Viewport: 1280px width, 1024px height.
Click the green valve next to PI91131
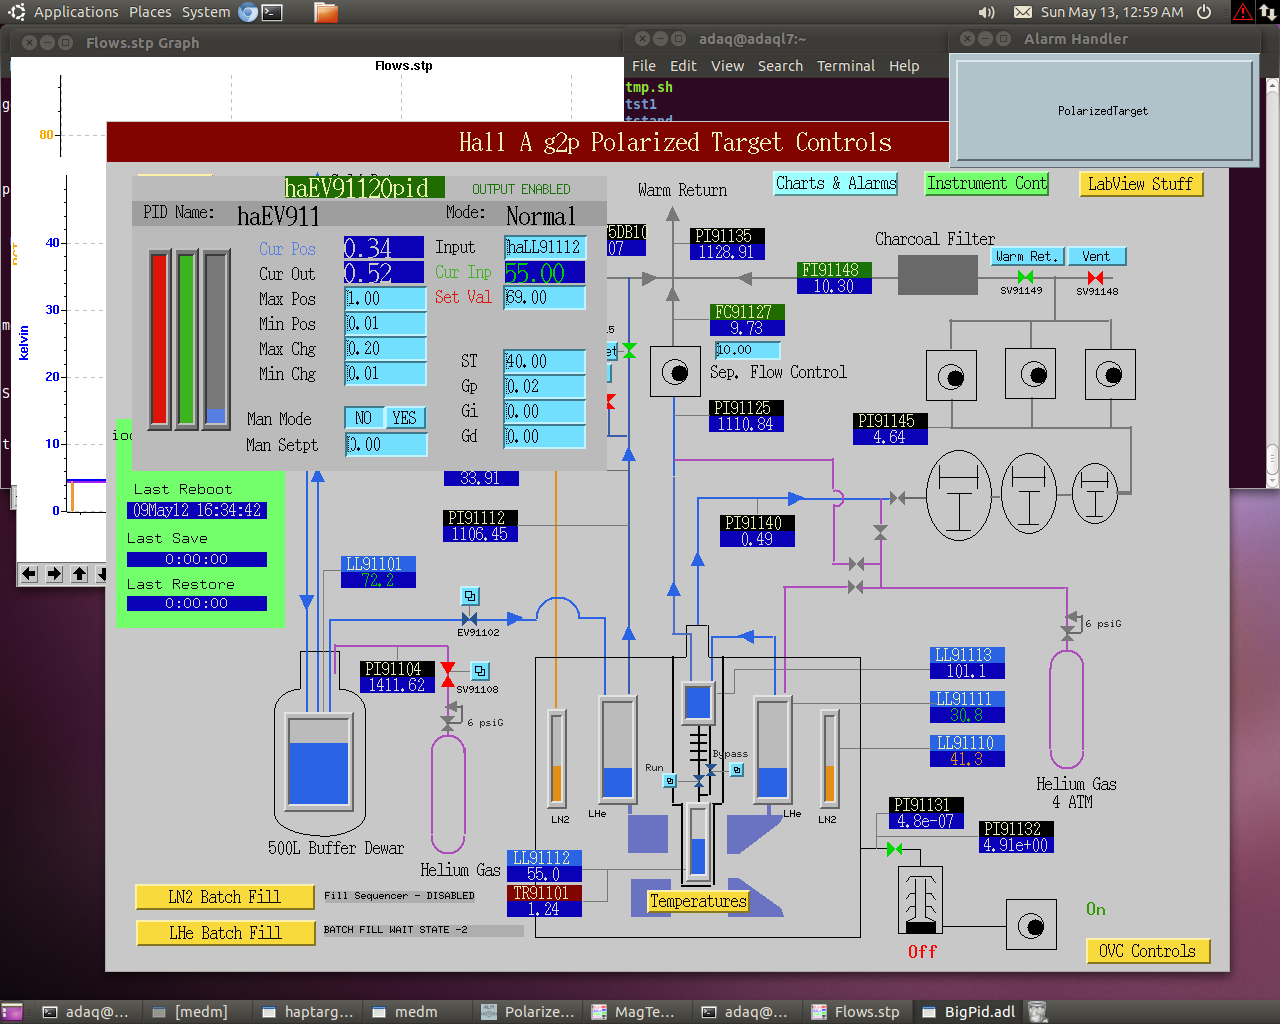pyautogui.click(x=894, y=849)
